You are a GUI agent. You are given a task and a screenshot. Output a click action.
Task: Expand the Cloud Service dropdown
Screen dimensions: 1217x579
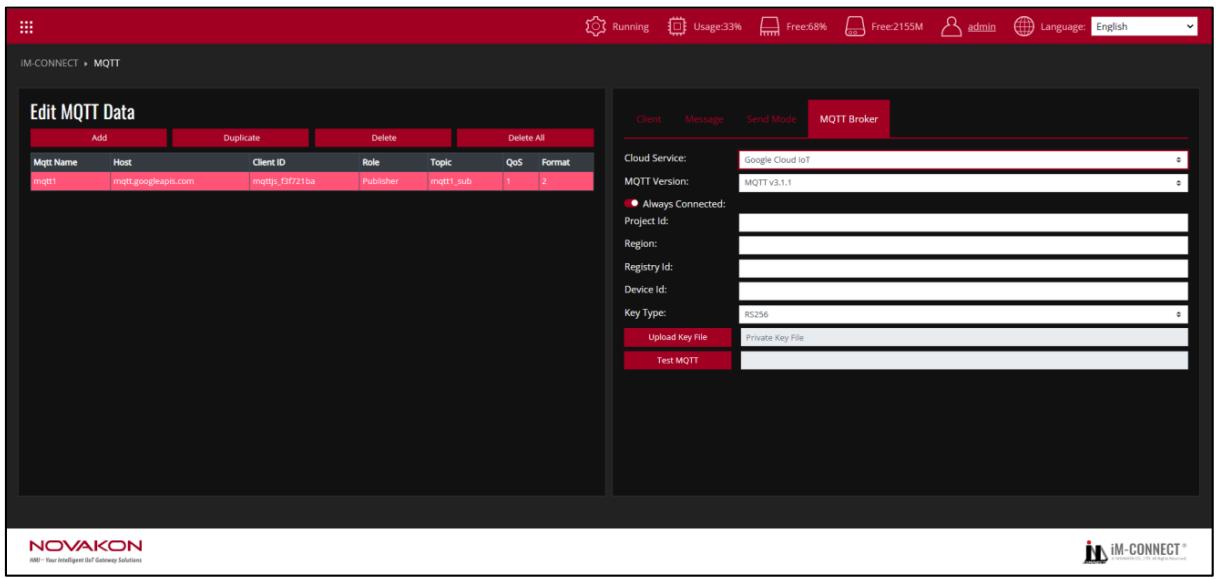click(962, 159)
